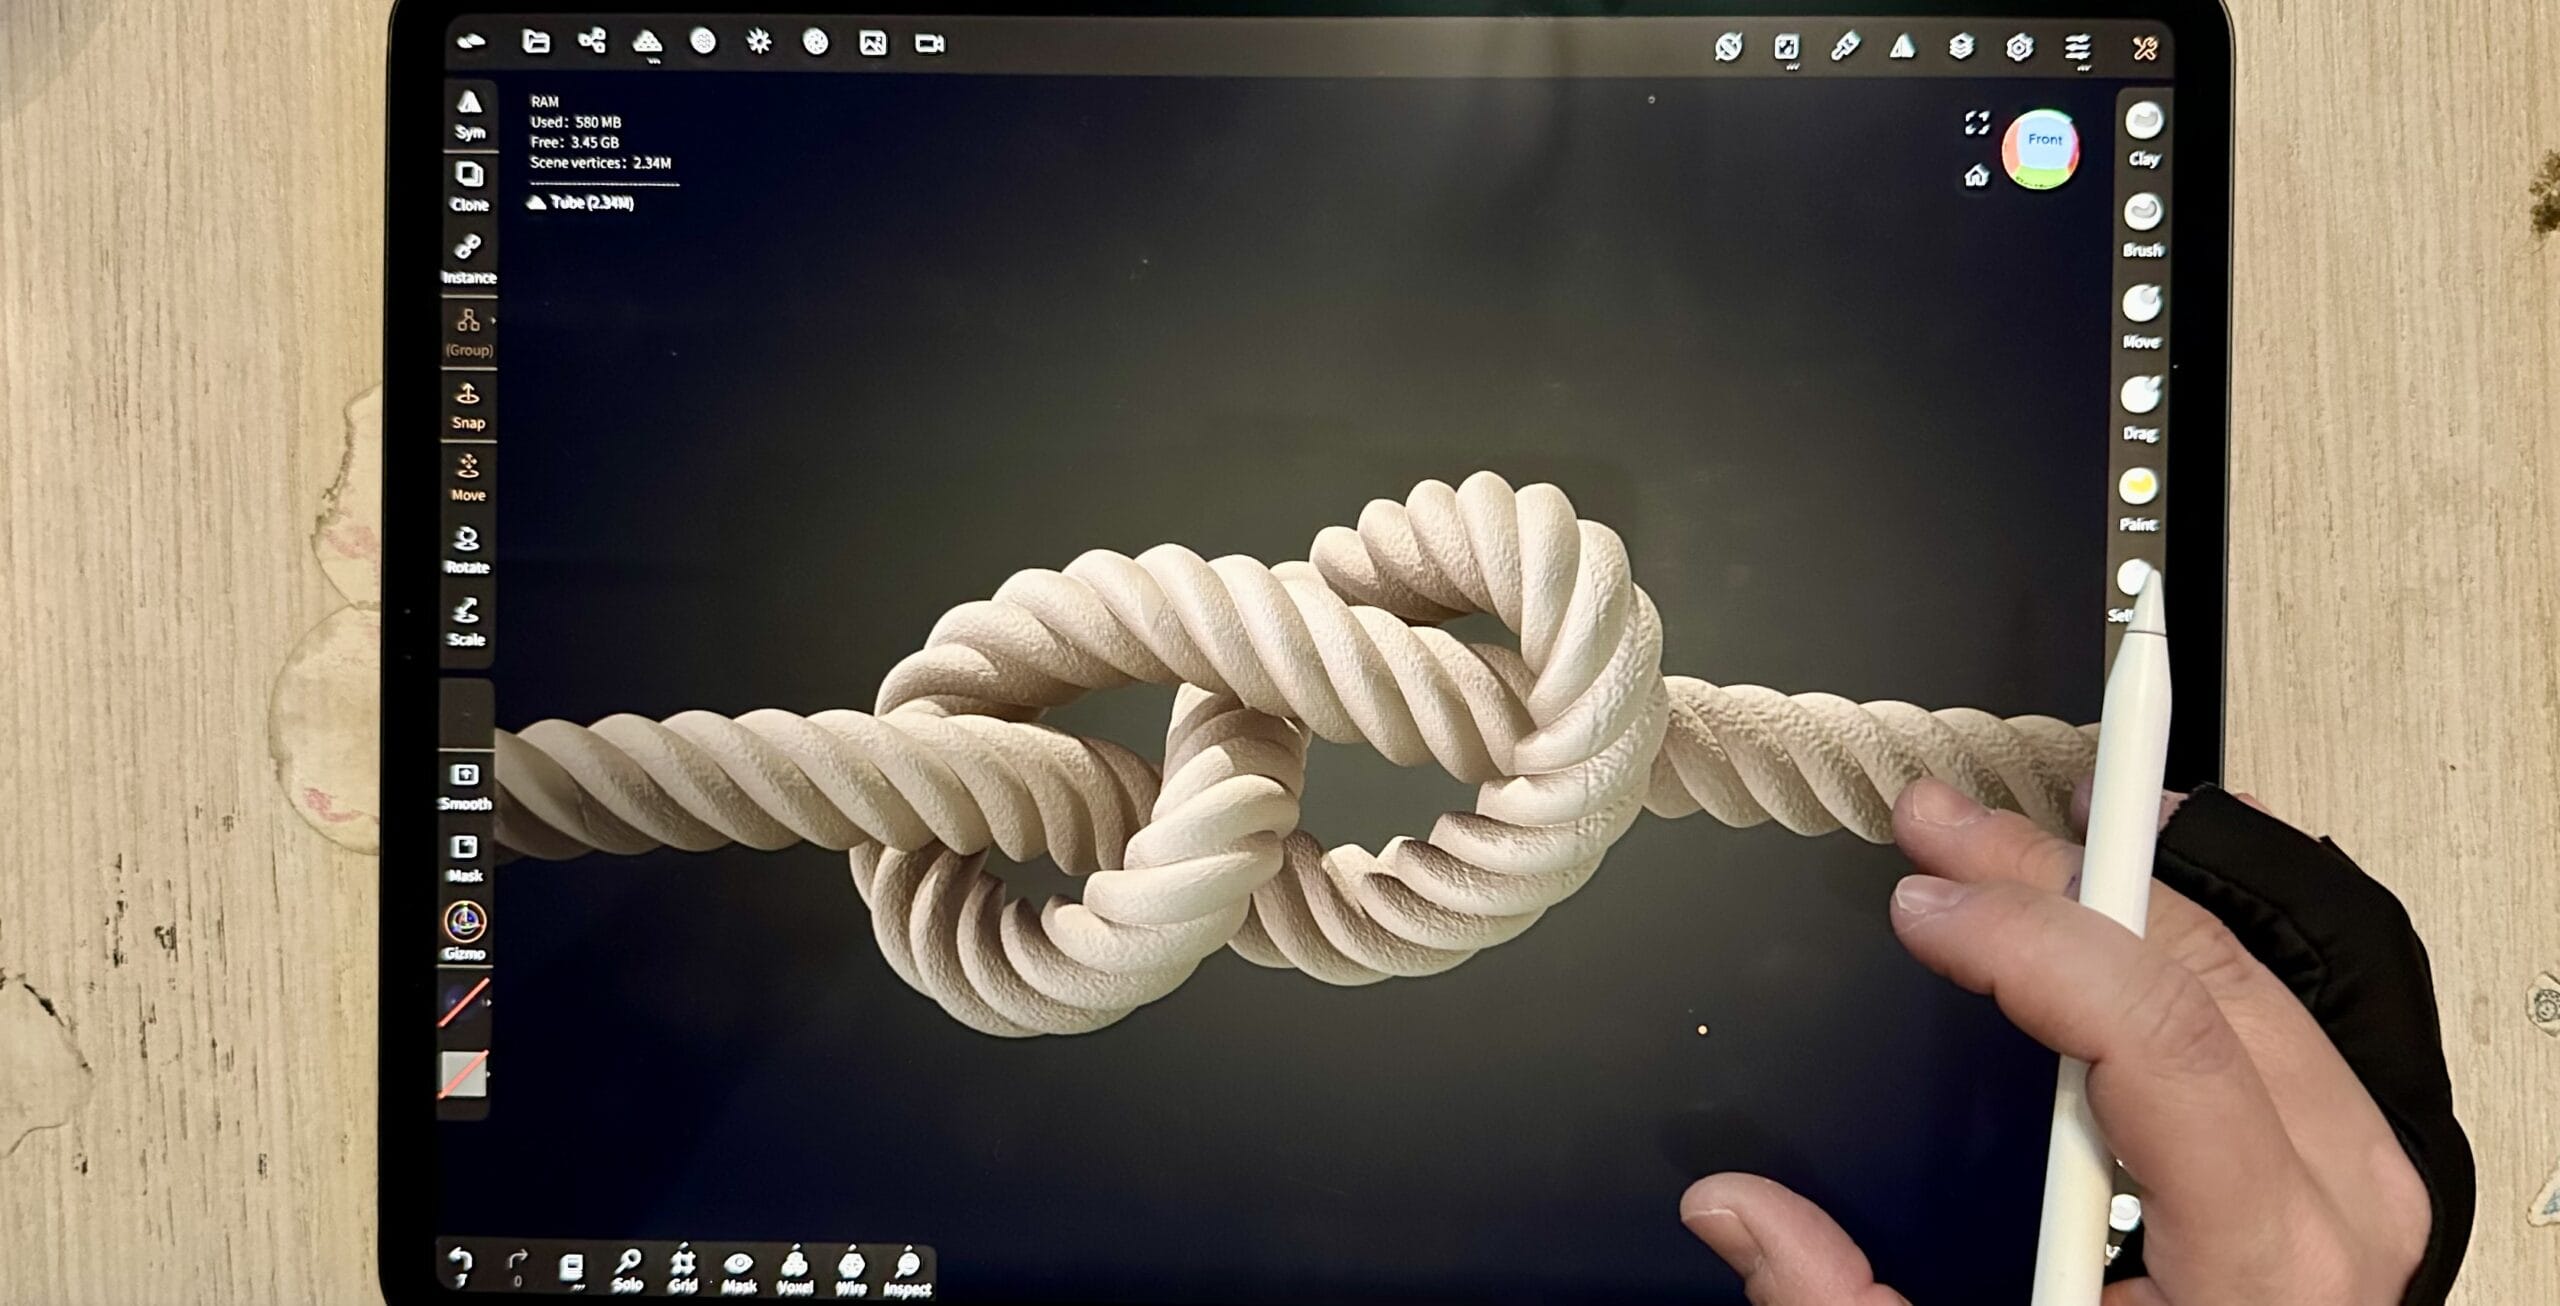Viewport: 2560px width, 1306px height.
Task: Select the Brush tool in right sidebar
Action: [x=2142, y=214]
